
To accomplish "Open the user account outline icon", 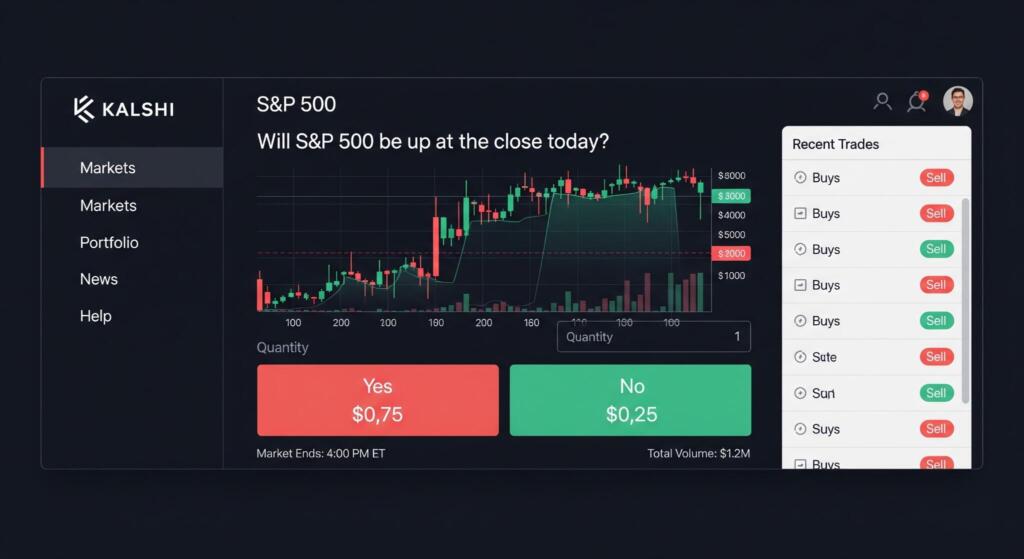I will coord(882,101).
